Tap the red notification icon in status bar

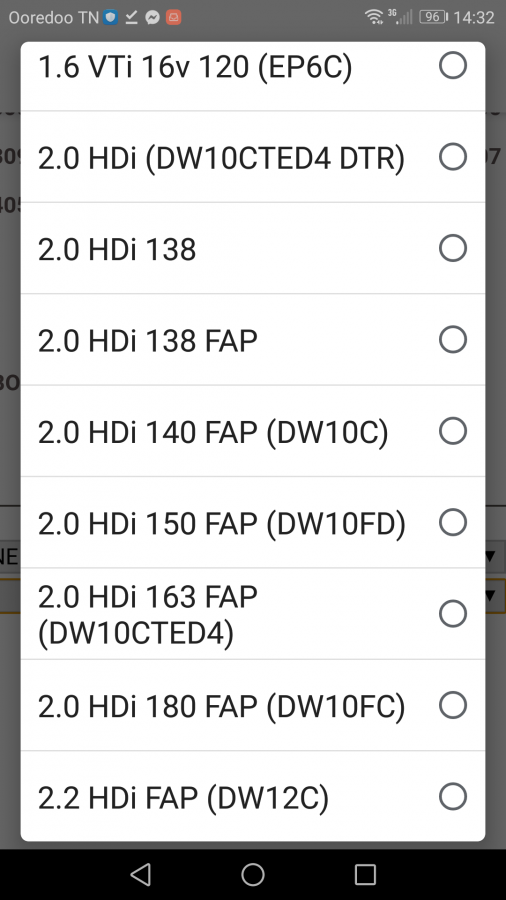173,17
